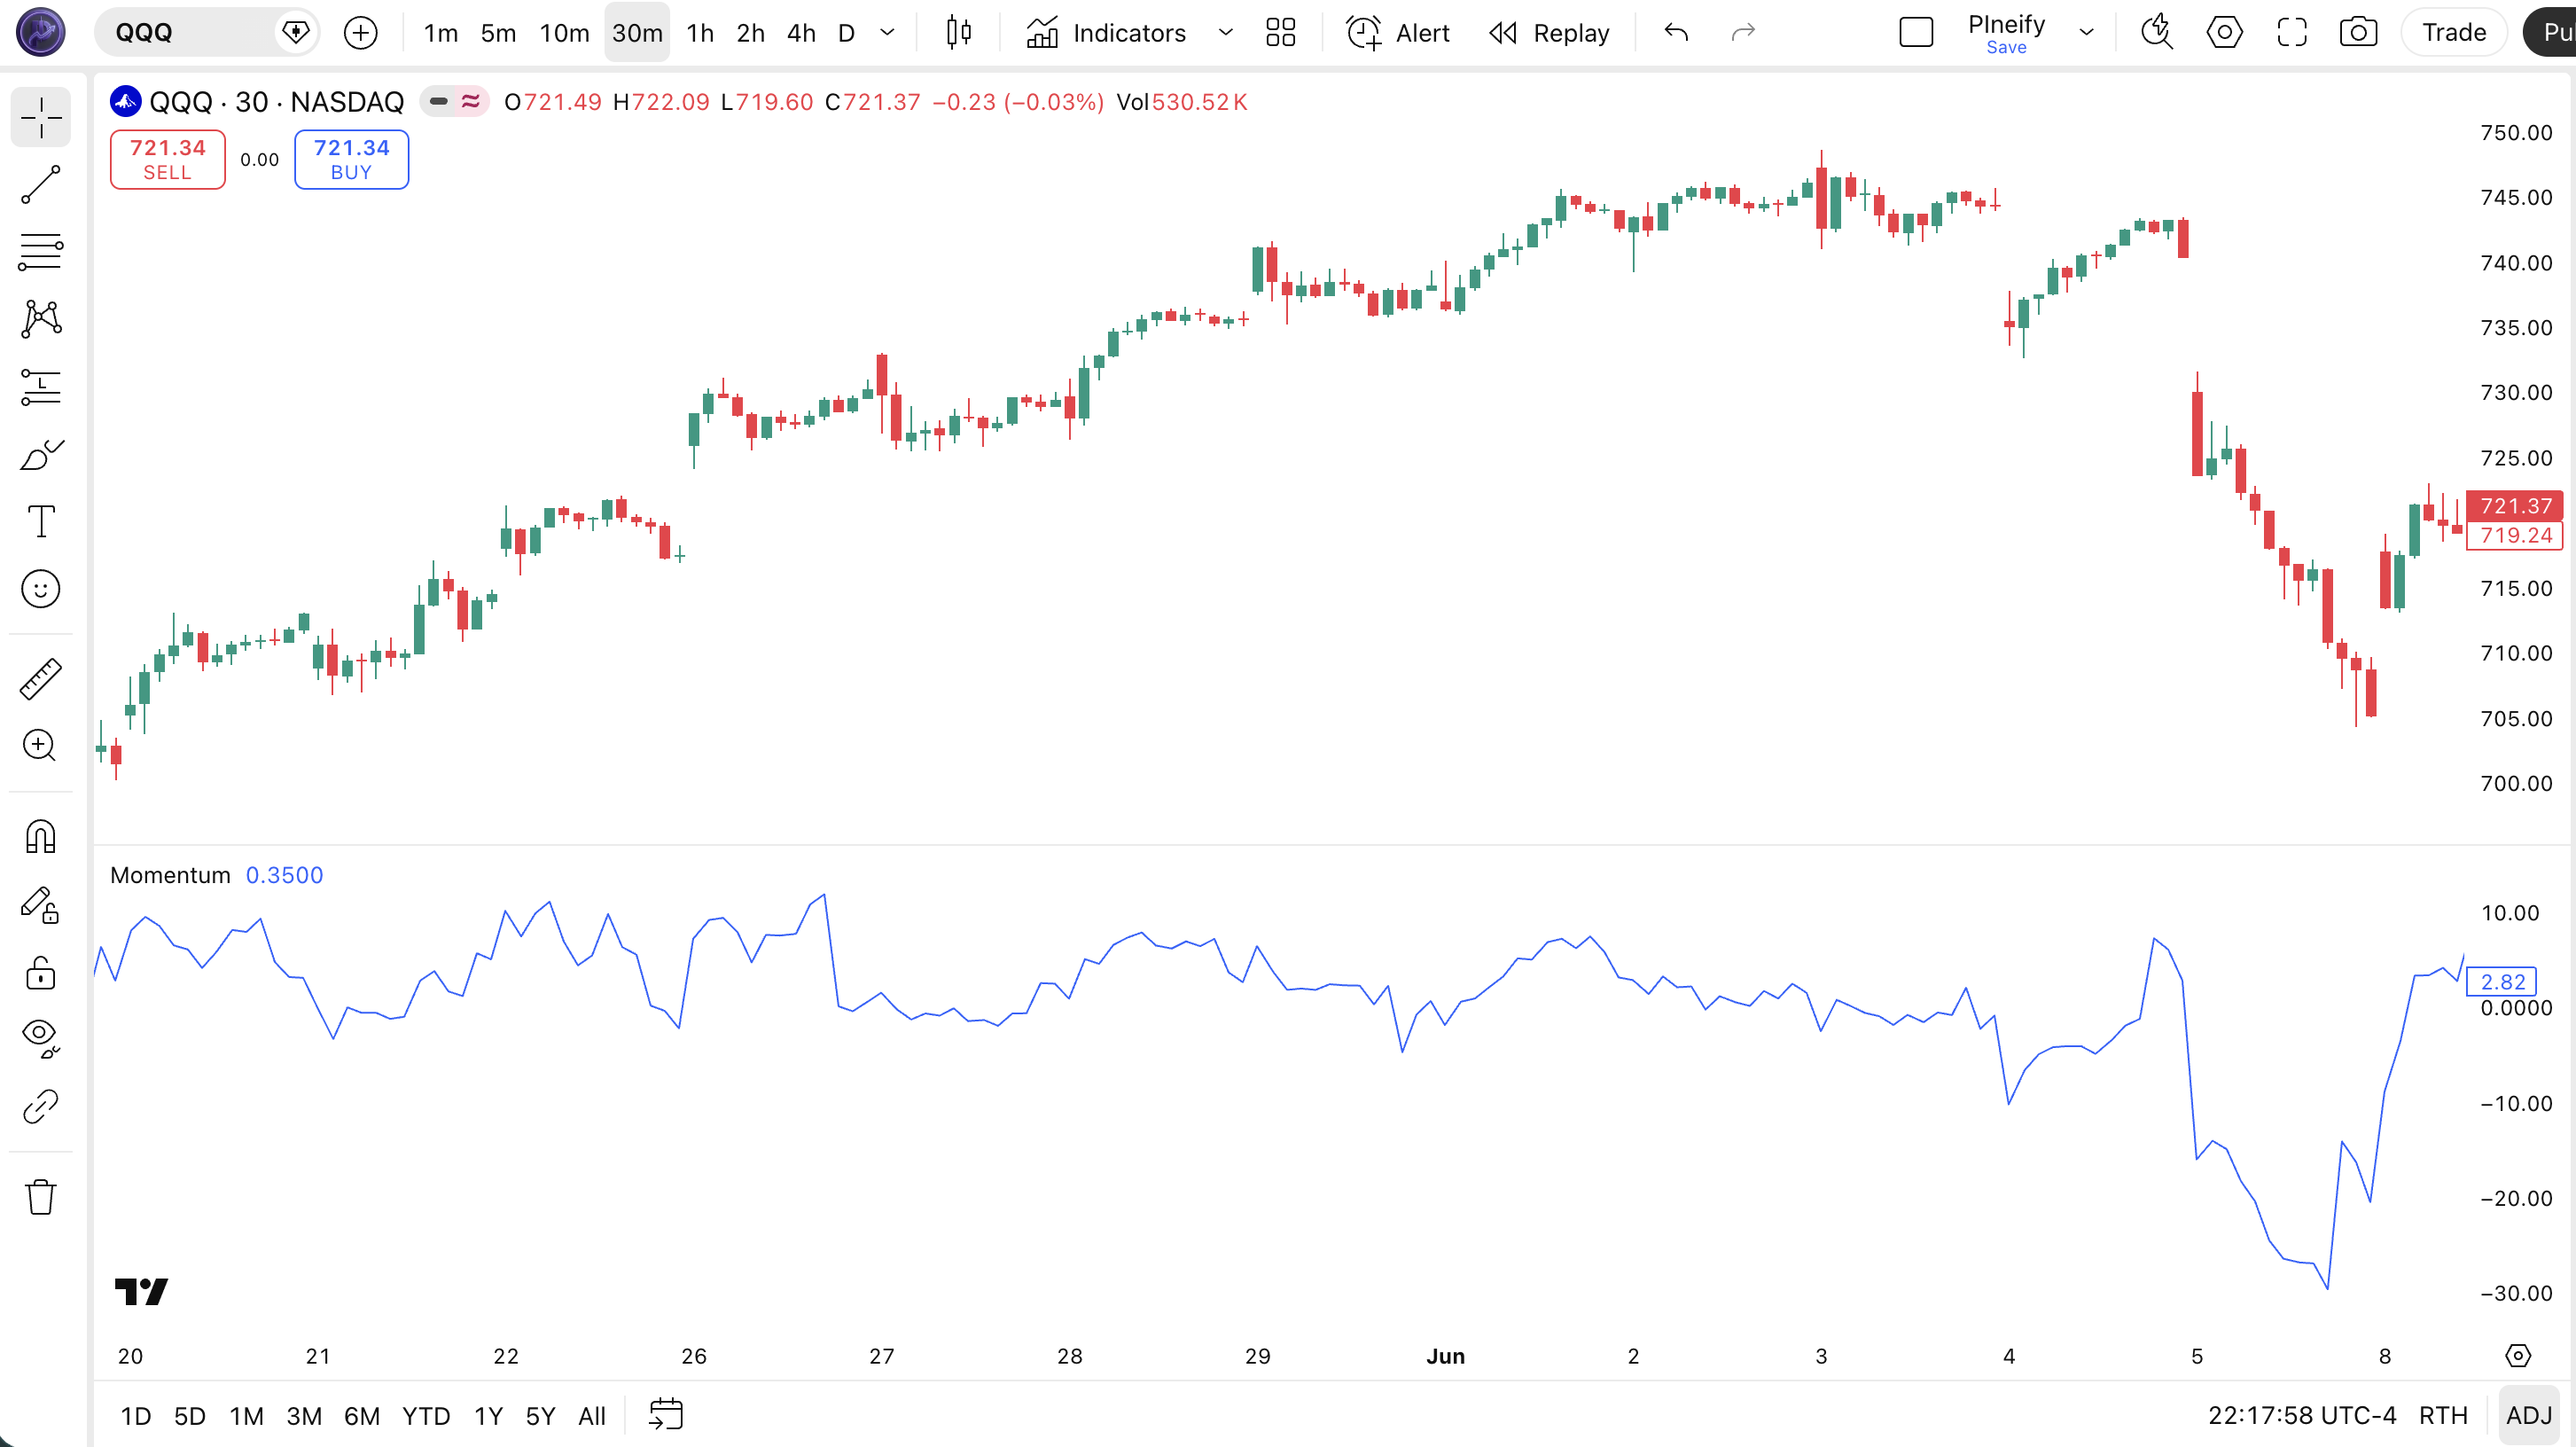Screen dimensions: 2576x1447
Task: Click the trash remove objects icon
Action: pos(41,1196)
